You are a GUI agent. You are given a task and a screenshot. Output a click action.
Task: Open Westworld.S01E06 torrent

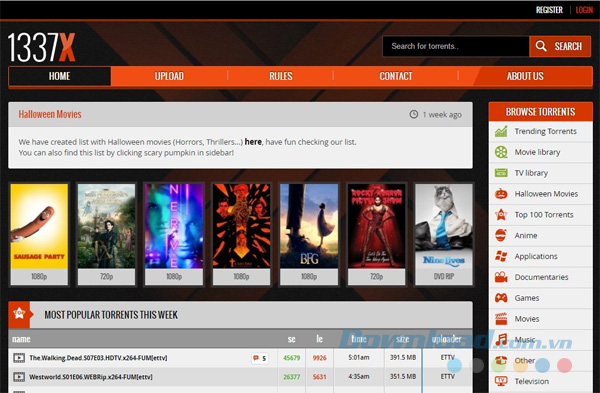91,377
